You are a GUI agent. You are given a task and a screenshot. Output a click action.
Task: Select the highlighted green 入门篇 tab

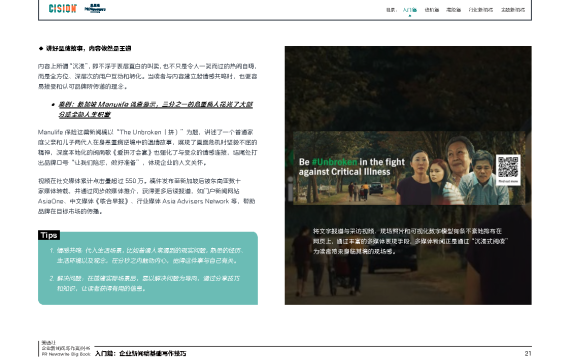pyautogui.click(x=410, y=10)
